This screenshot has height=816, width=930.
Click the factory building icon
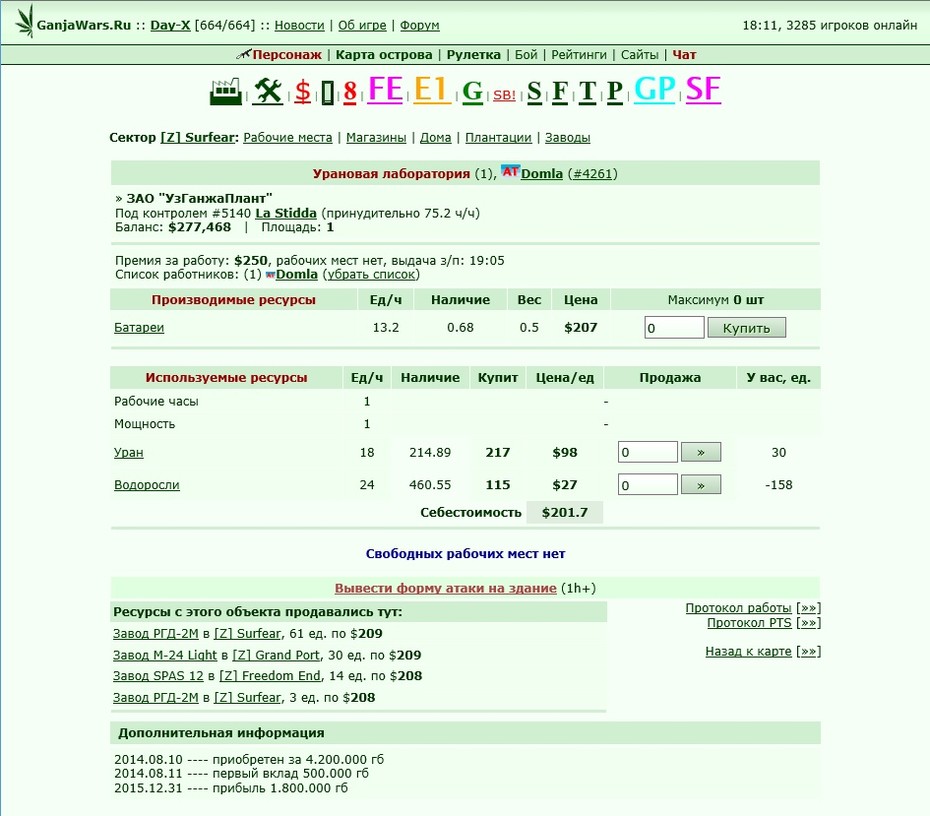tap(225, 92)
